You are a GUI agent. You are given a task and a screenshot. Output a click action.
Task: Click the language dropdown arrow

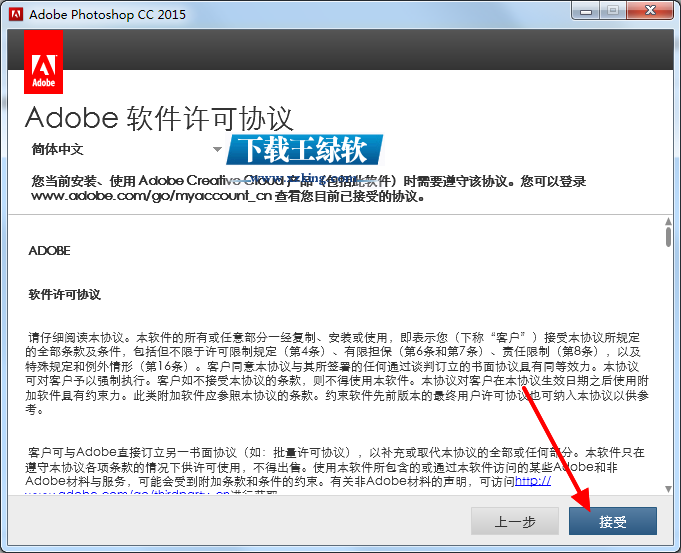217,149
